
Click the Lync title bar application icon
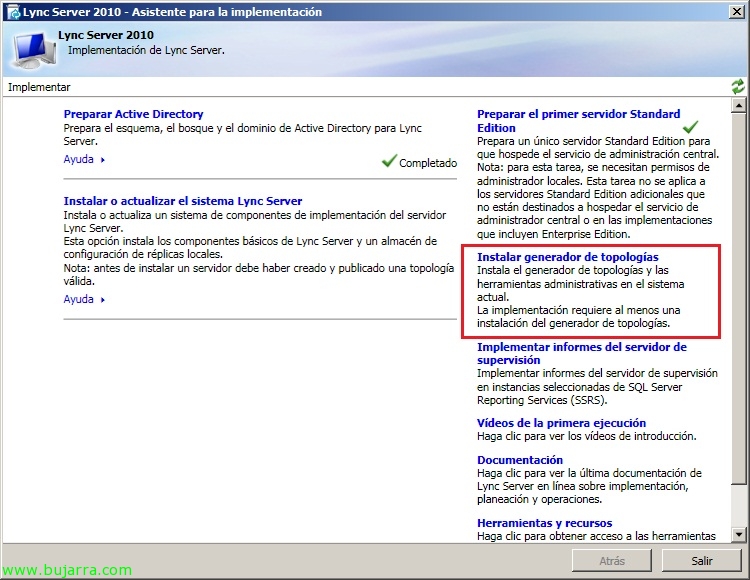pos(13,12)
